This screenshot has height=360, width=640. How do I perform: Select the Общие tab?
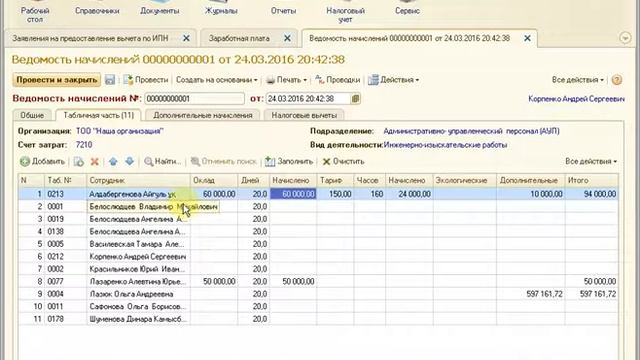tap(32, 116)
